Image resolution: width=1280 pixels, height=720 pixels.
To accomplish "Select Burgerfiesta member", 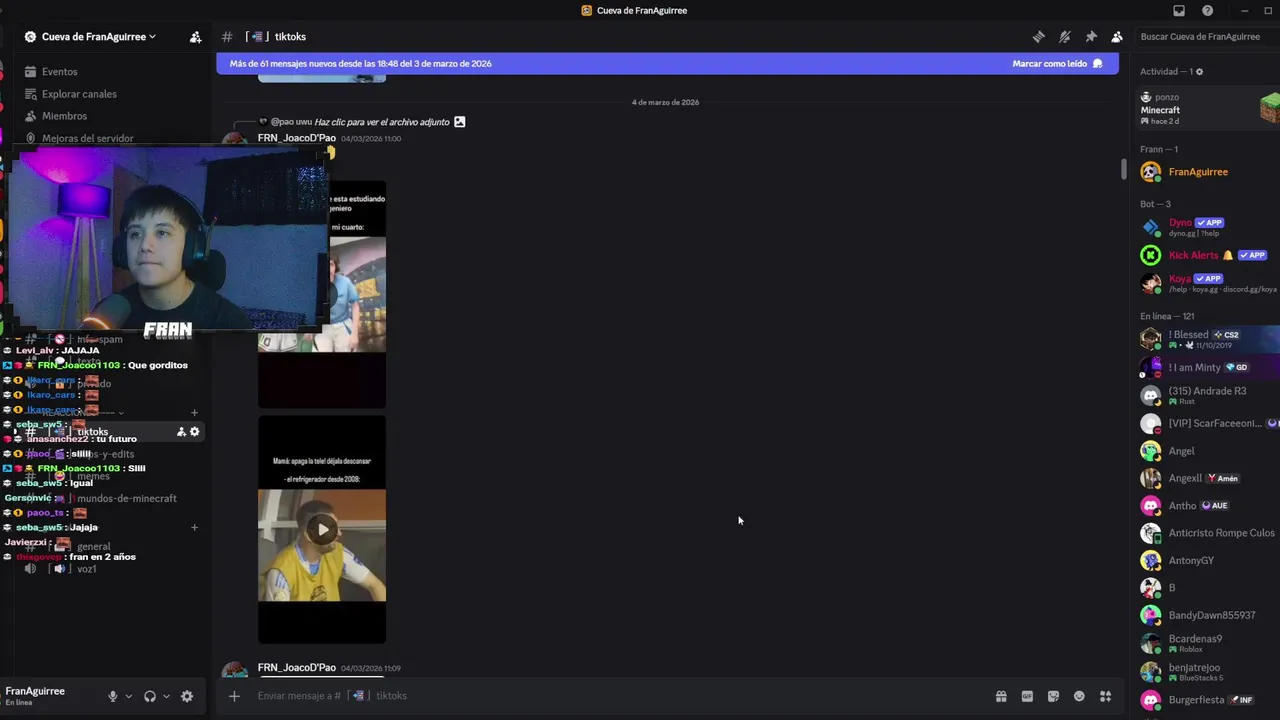I will (1208, 700).
